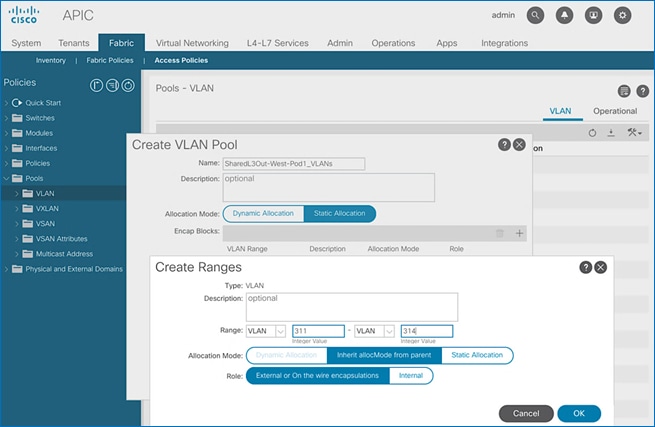Open the tools actions menu icon
This screenshot has width=655, height=427.
click(634, 133)
